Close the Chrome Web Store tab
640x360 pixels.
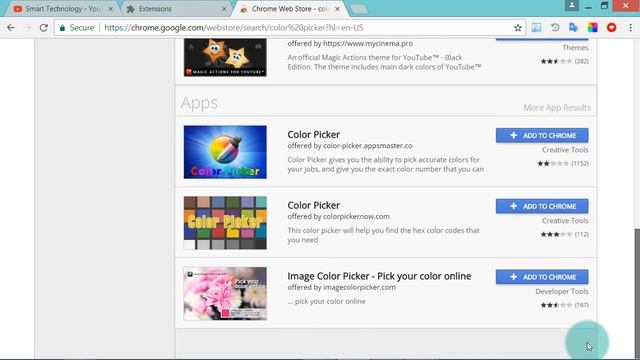click(x=337, y=9)
